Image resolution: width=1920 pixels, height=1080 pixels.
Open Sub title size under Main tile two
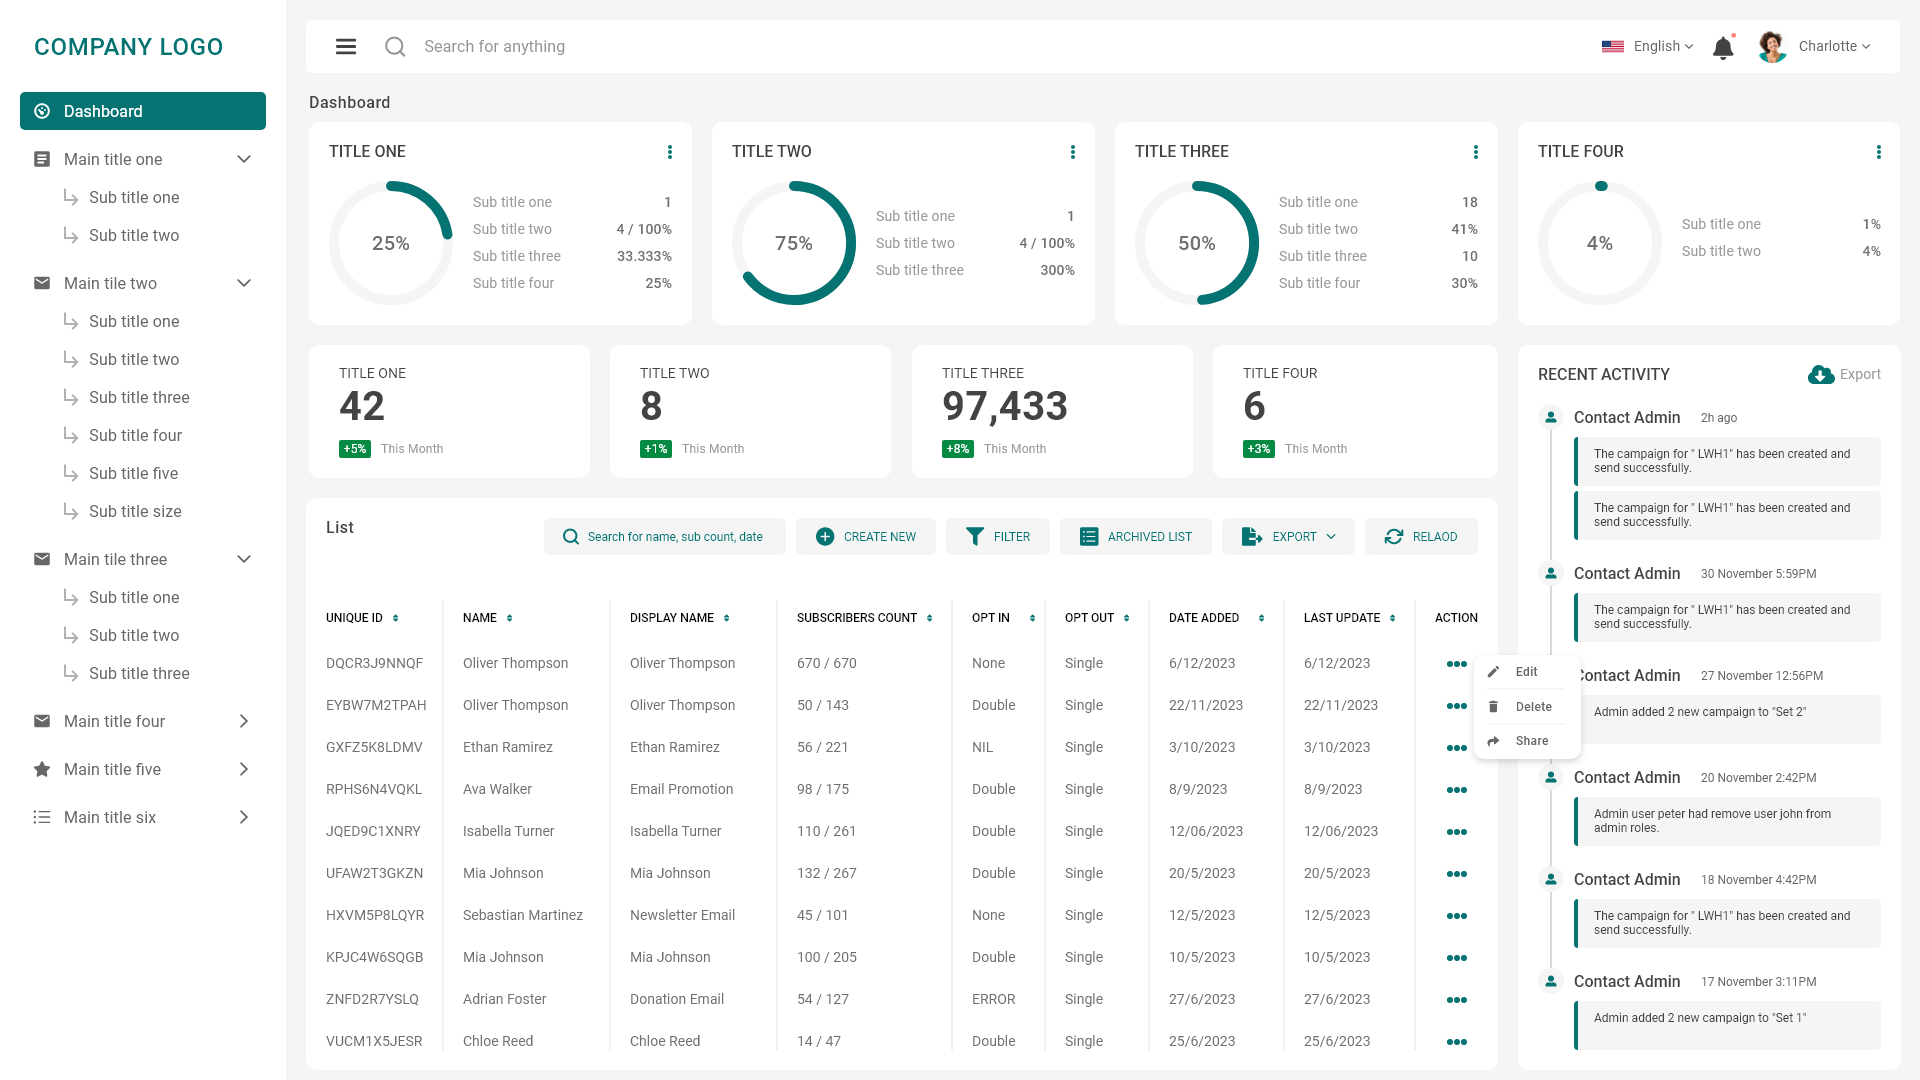pyautogui.click(x=135, y=511)
